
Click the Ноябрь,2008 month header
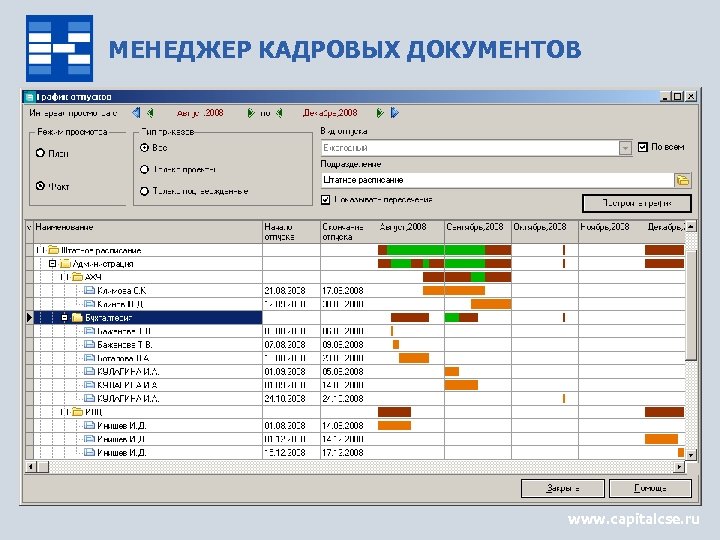click(612, 232)
